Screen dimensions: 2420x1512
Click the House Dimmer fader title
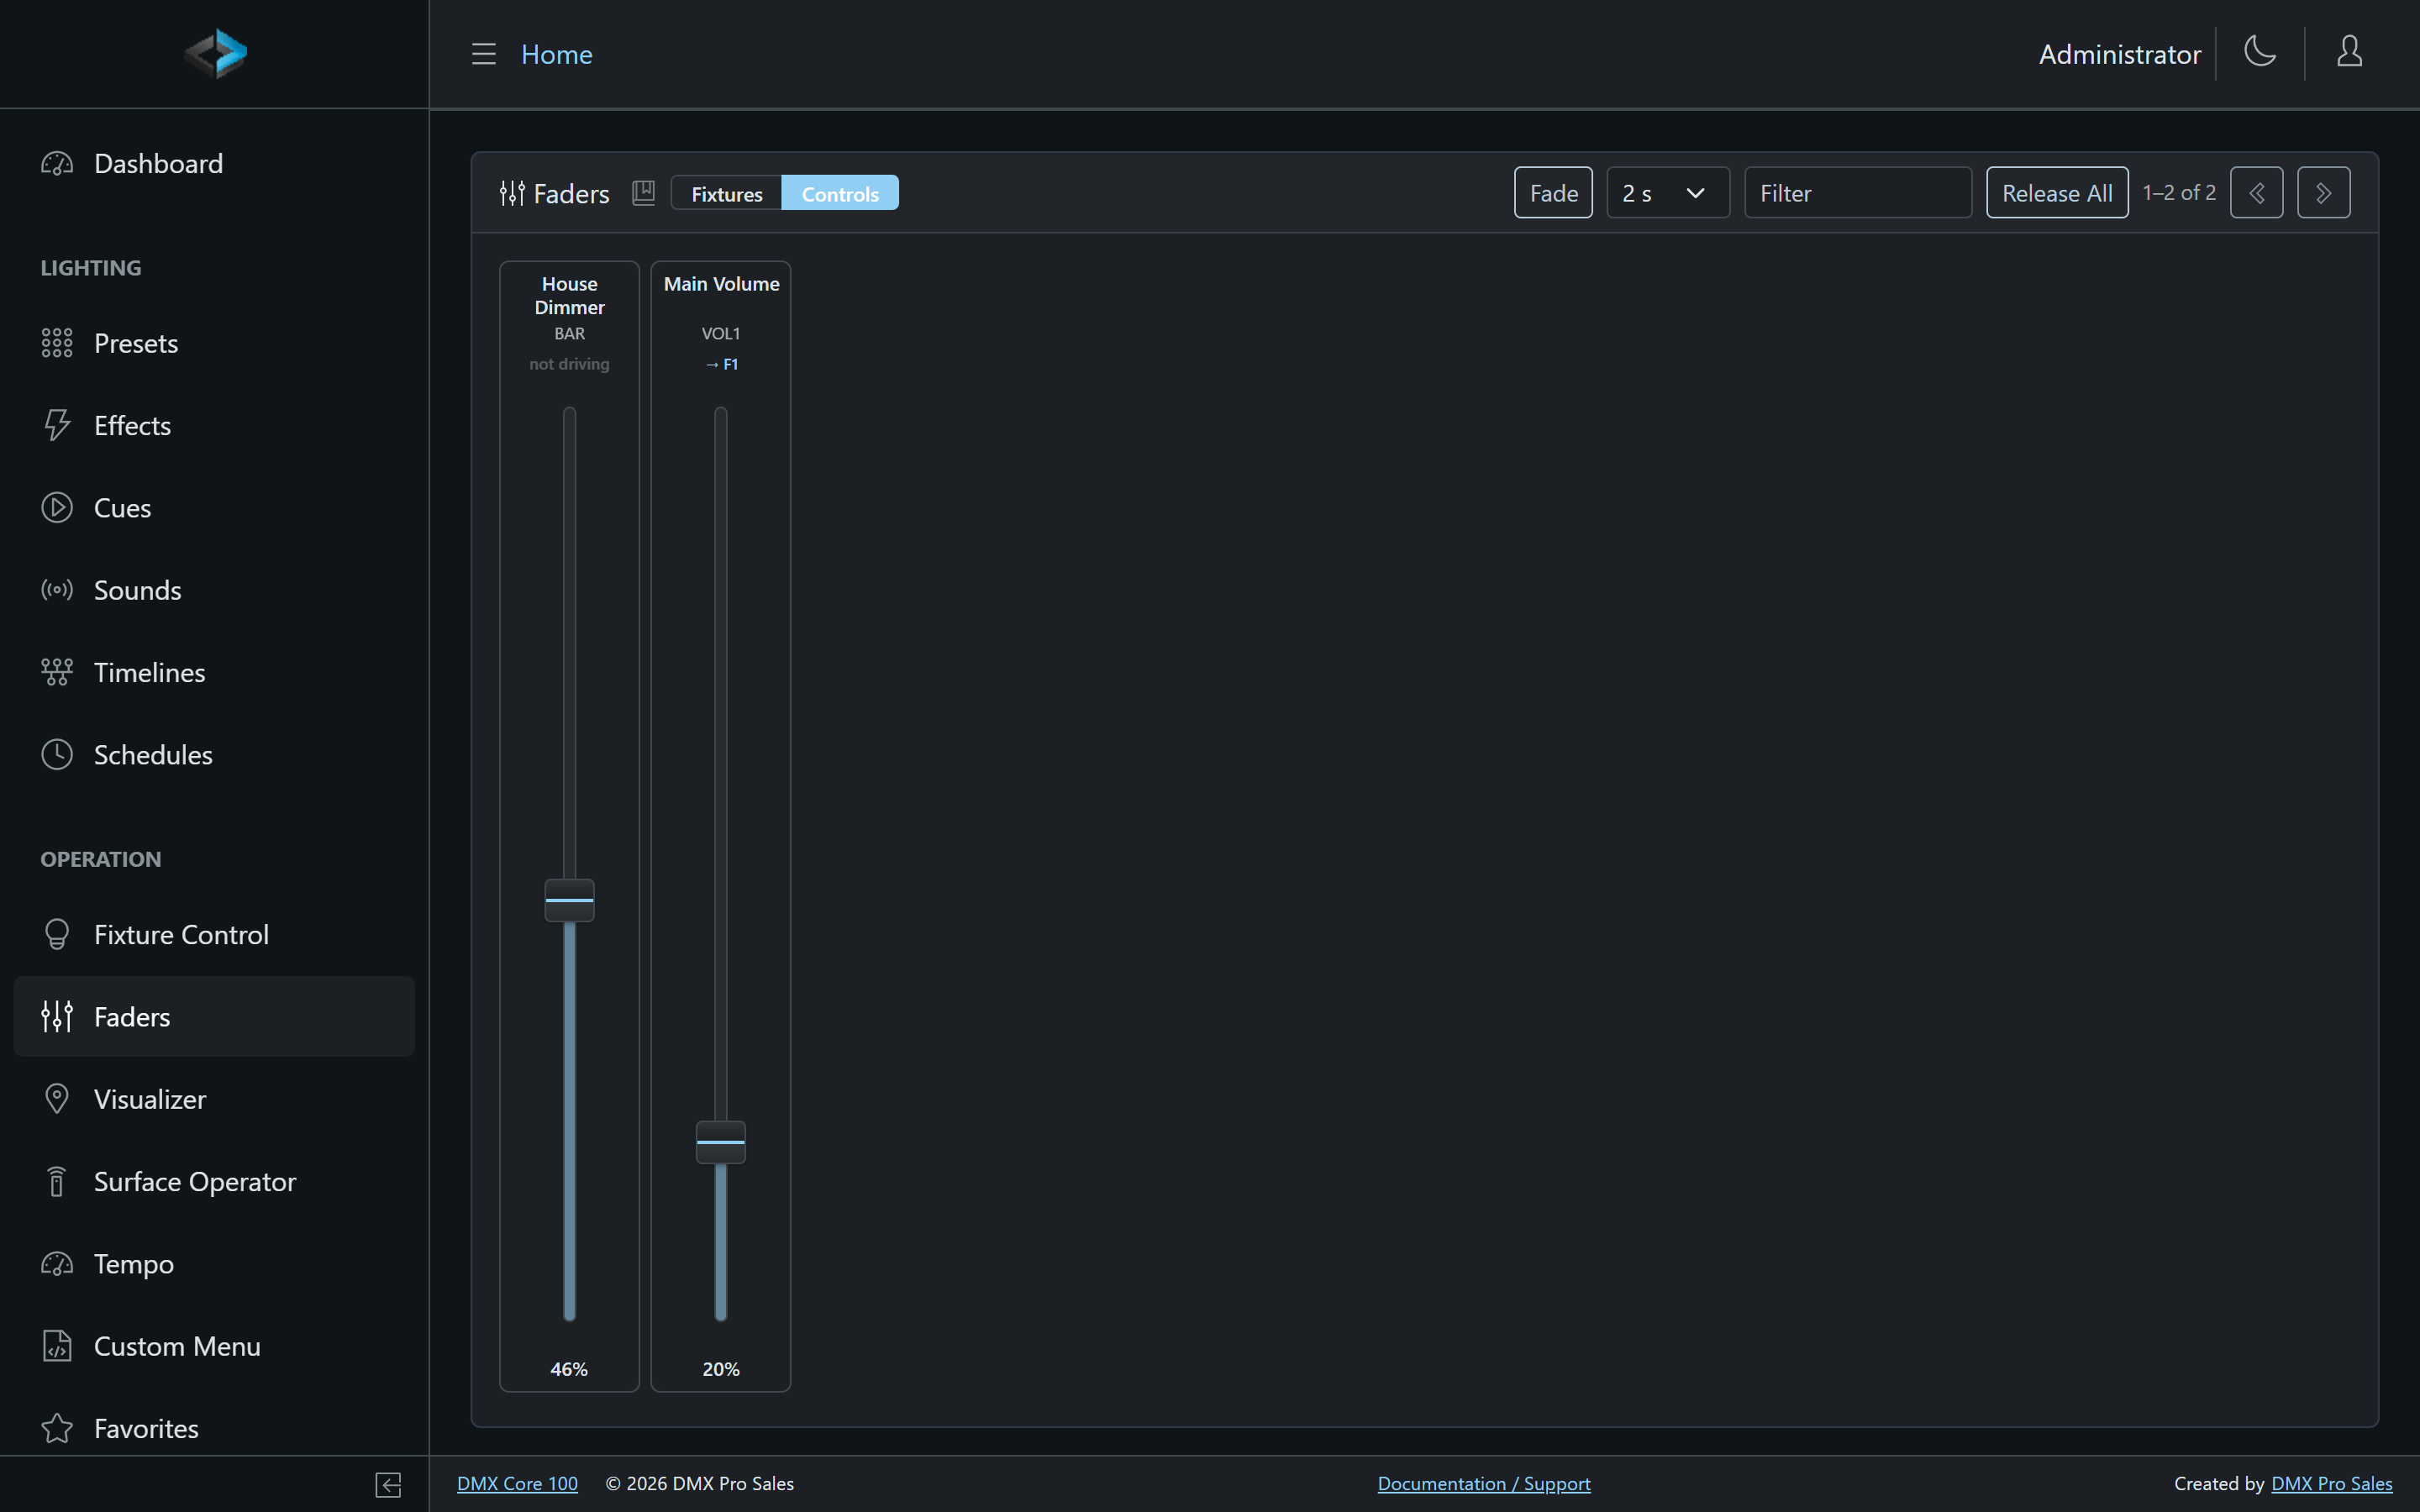[570, 296]
